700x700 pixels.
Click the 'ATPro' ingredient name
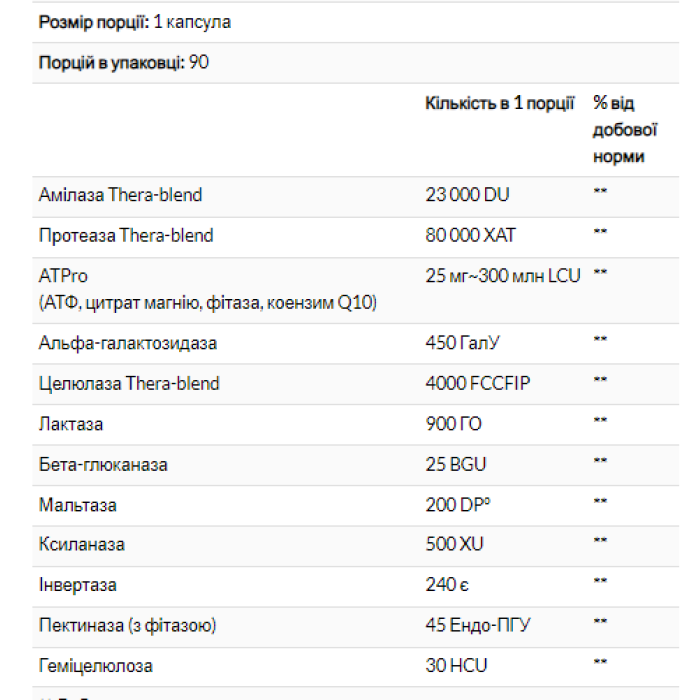point(60,275)
